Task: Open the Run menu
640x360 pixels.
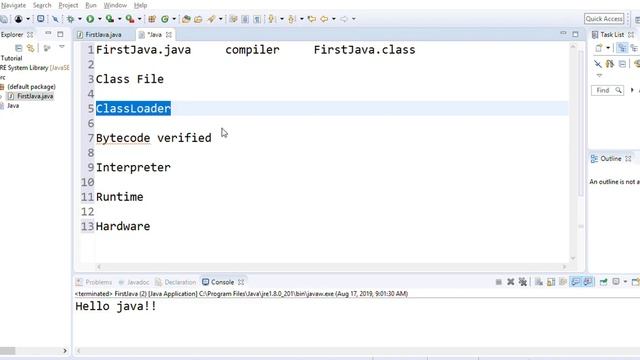Action: point(91,5)
